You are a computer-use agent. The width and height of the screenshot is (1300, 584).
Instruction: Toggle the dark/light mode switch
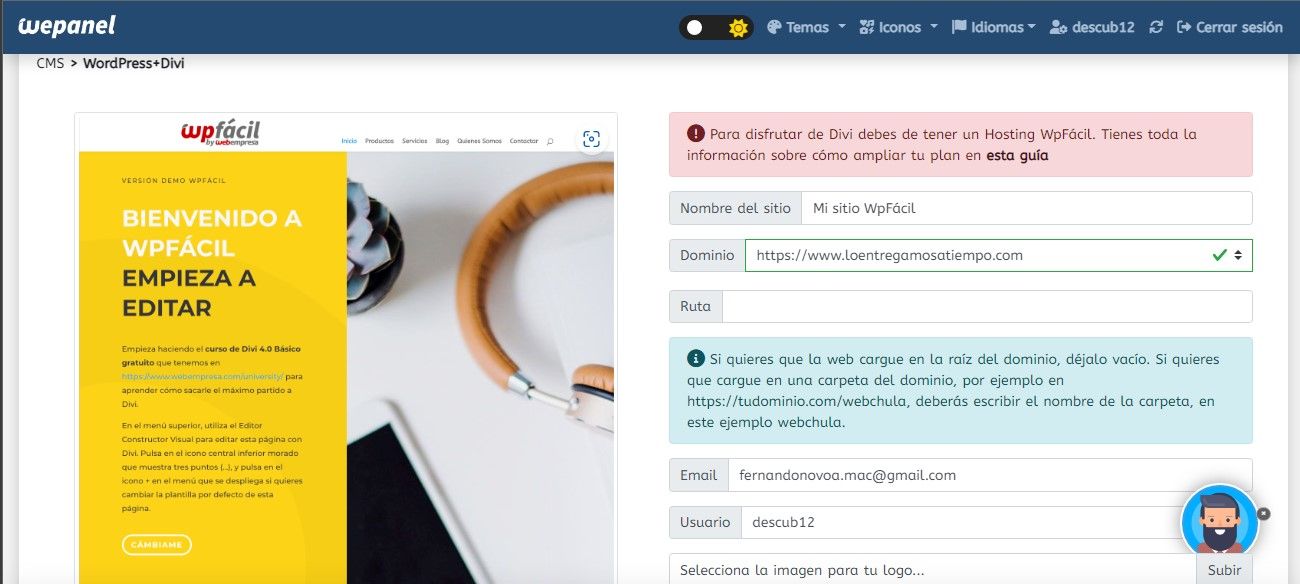716,27
